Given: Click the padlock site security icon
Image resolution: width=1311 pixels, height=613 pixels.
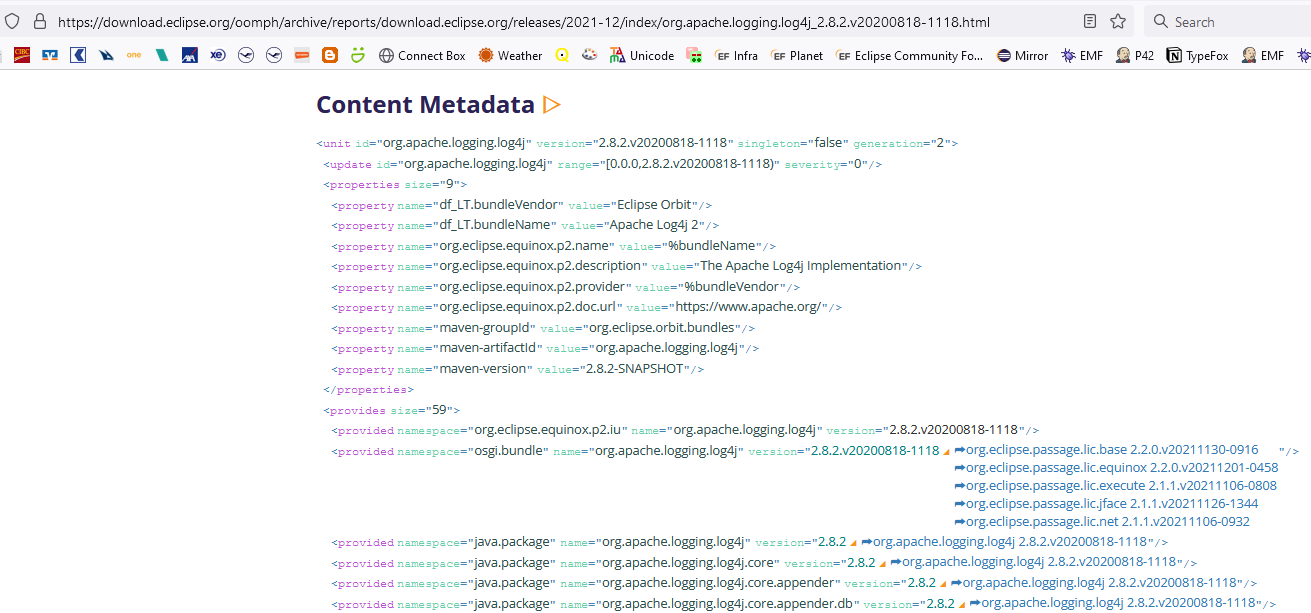Looking at the screenshot, I should pyautogui.click(x=40, y=21).
